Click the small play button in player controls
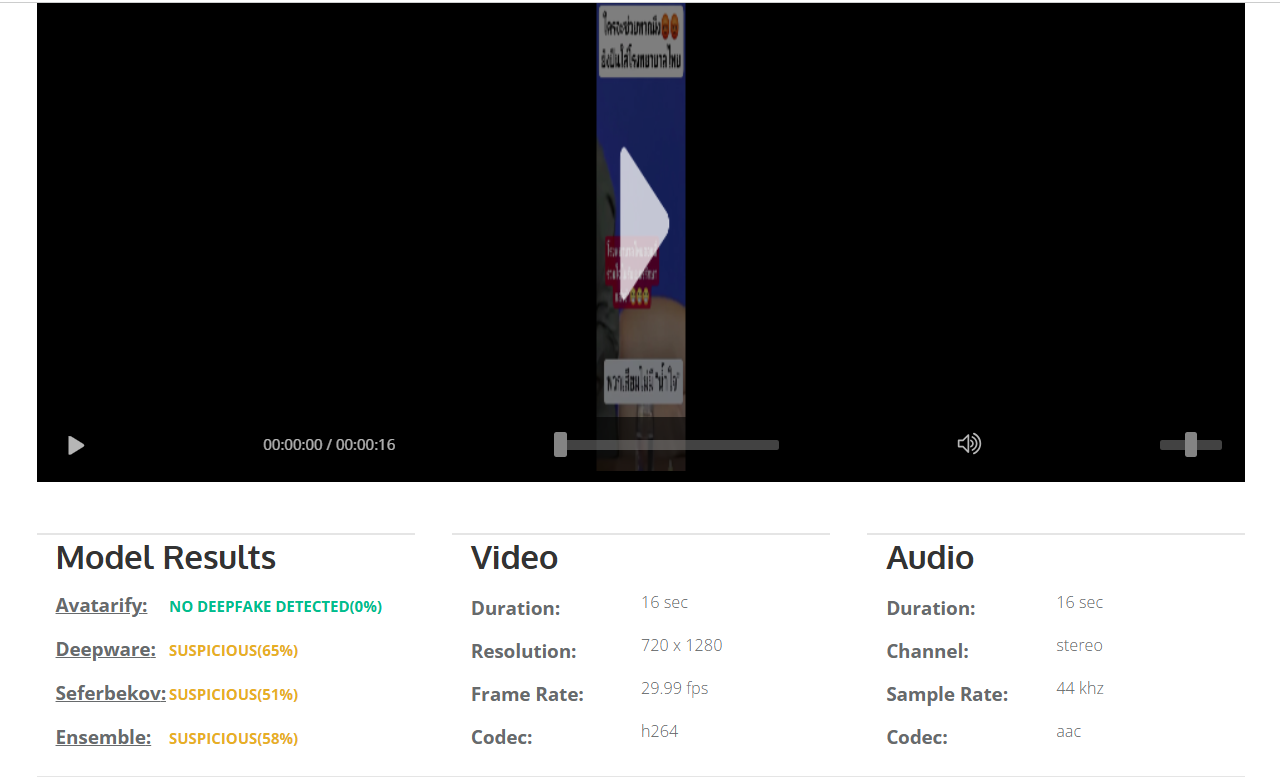 [76, 445]
